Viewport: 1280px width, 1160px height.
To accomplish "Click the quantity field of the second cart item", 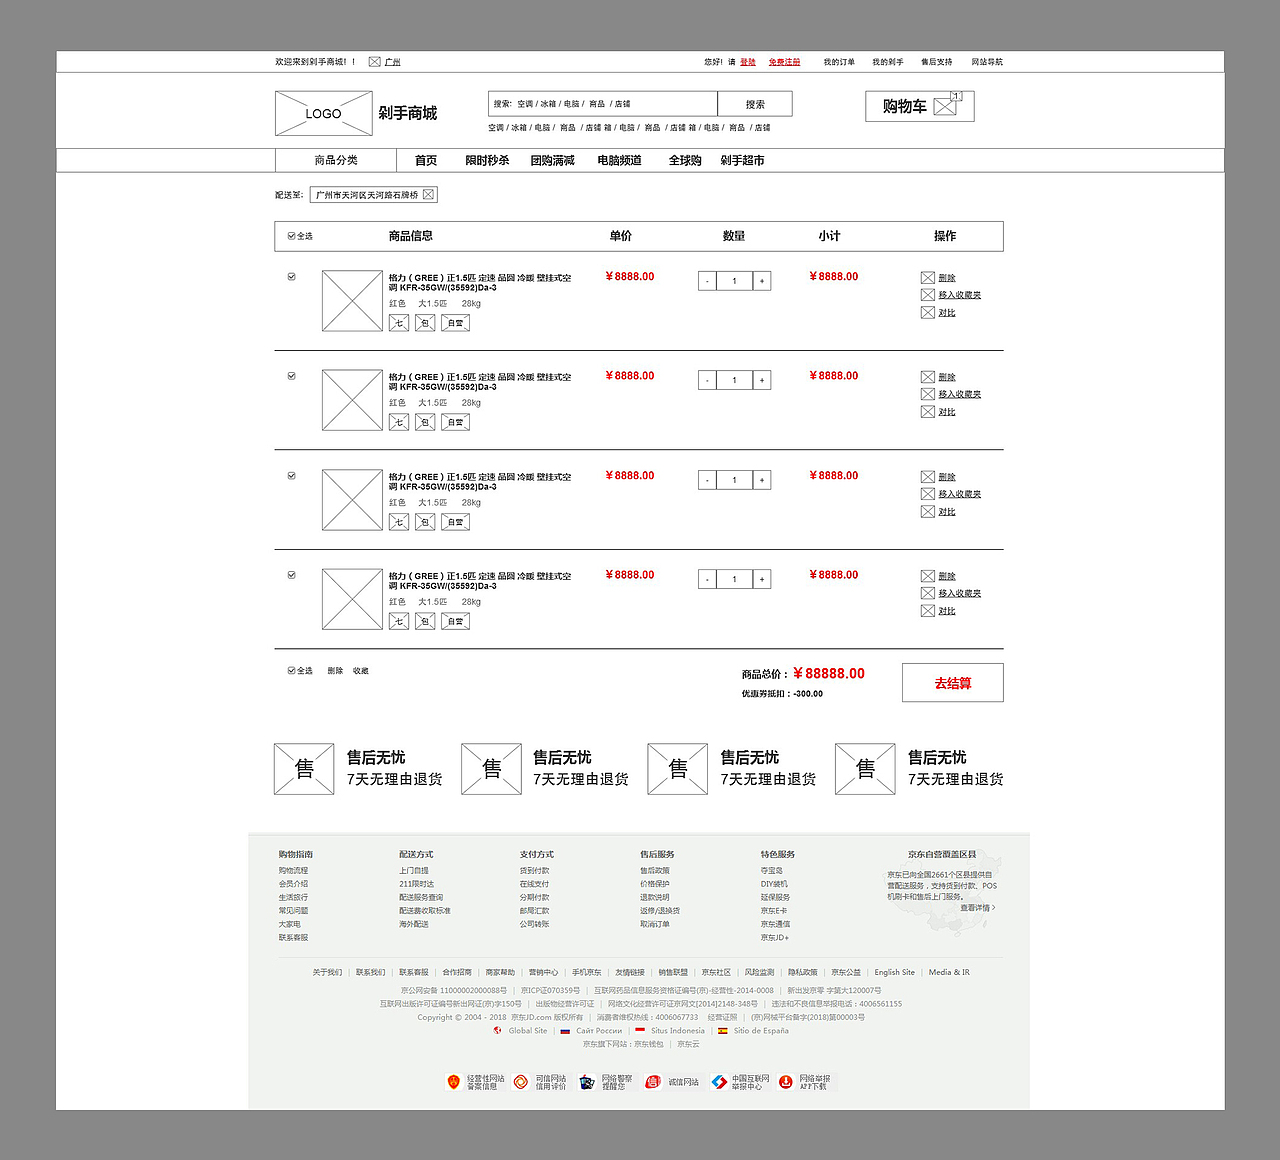I will click(734, 380).
